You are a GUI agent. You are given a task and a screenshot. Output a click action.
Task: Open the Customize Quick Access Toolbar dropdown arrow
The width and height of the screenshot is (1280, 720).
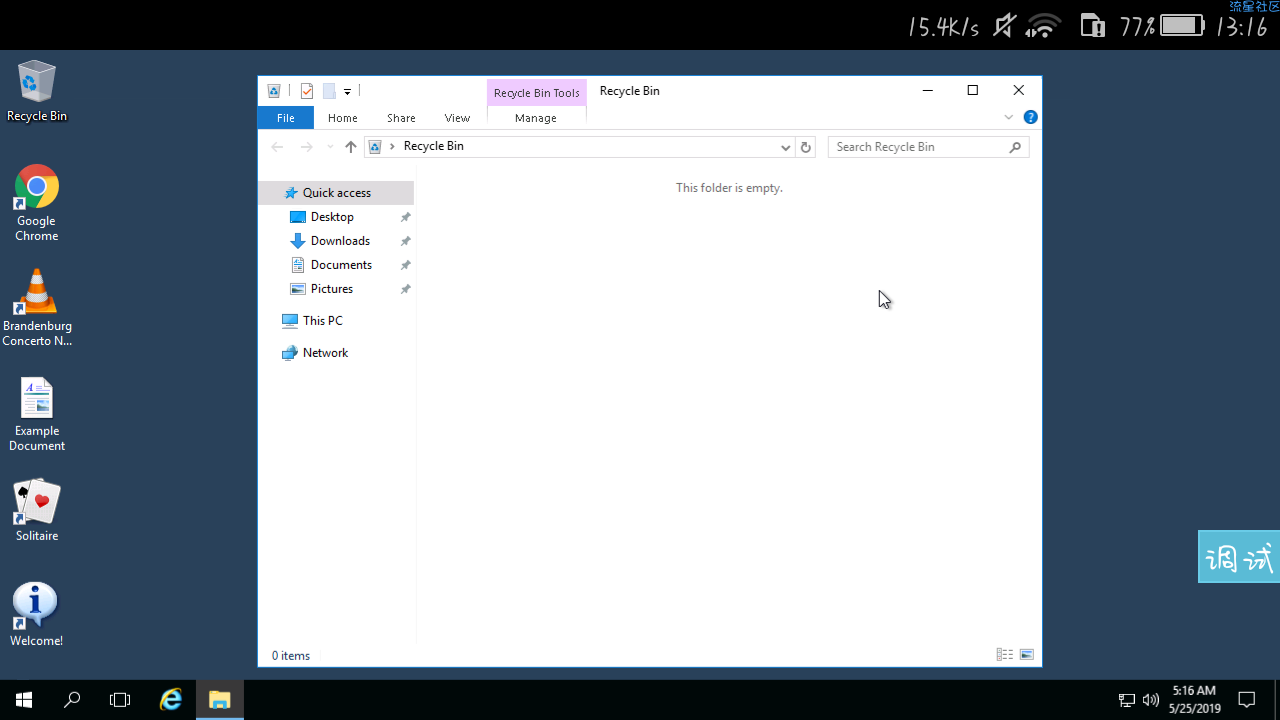pos(347,91)
